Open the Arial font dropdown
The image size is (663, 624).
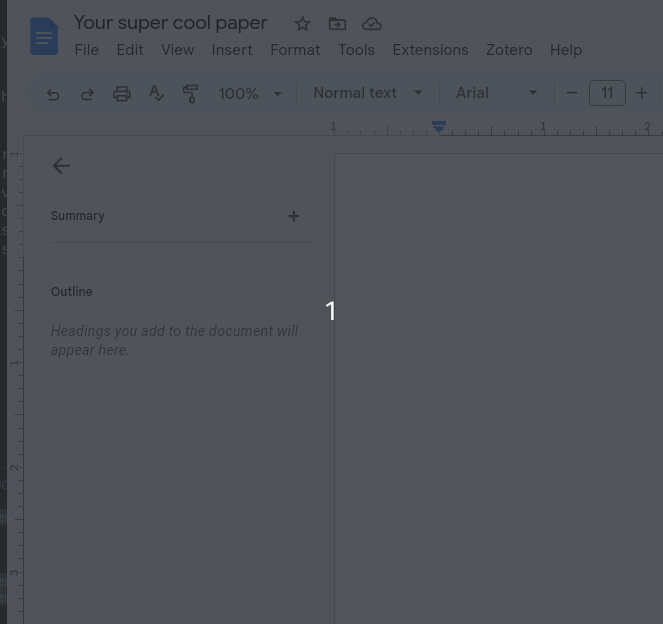point(496,93)
